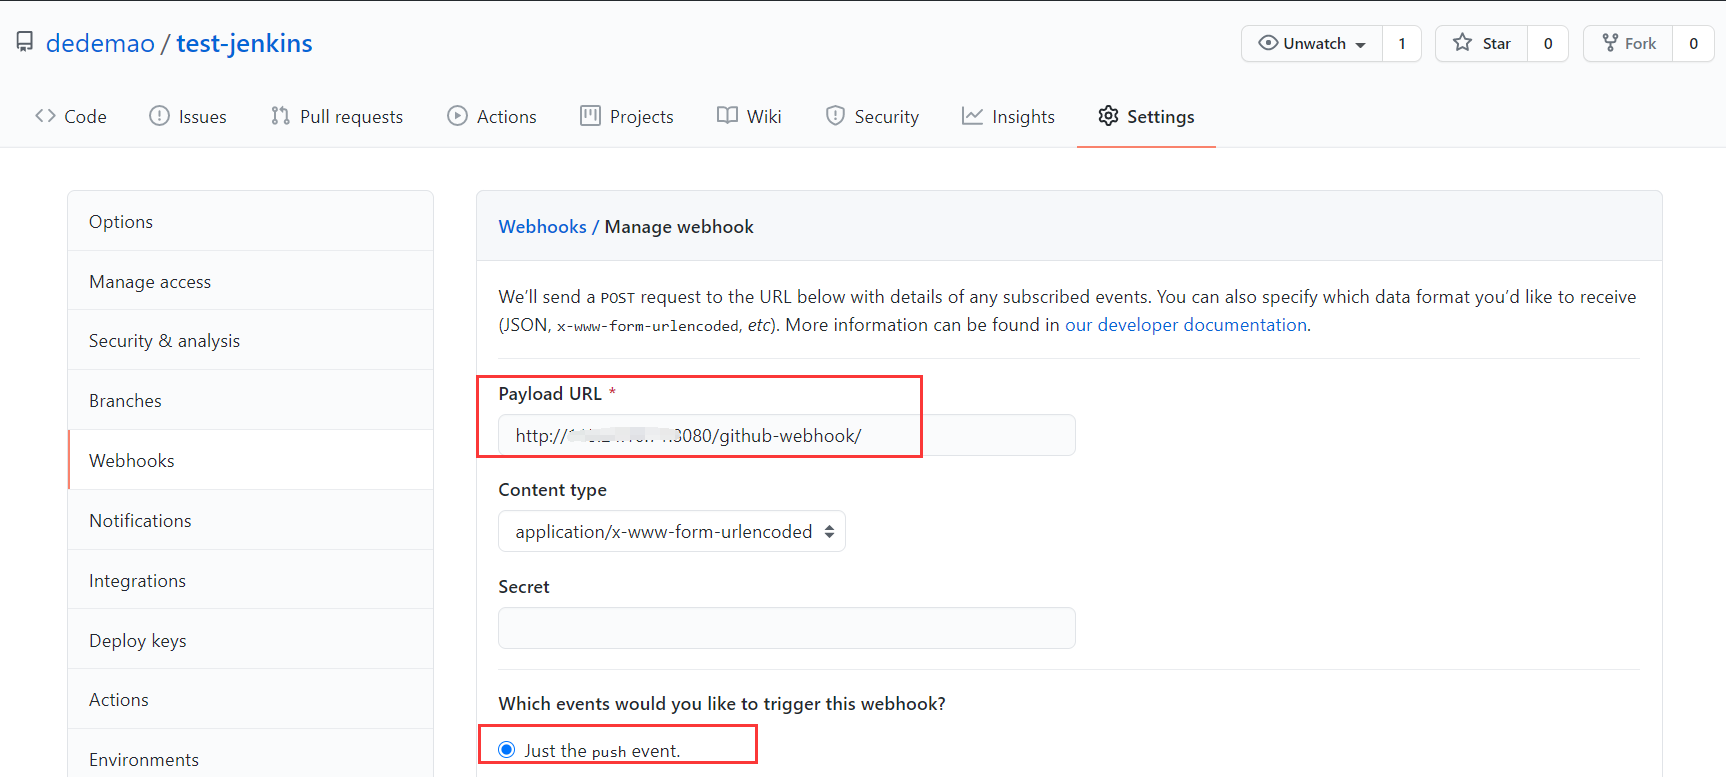
Task: Open the Projects tab
Action: pyautogui.click(x=627, y=116)
